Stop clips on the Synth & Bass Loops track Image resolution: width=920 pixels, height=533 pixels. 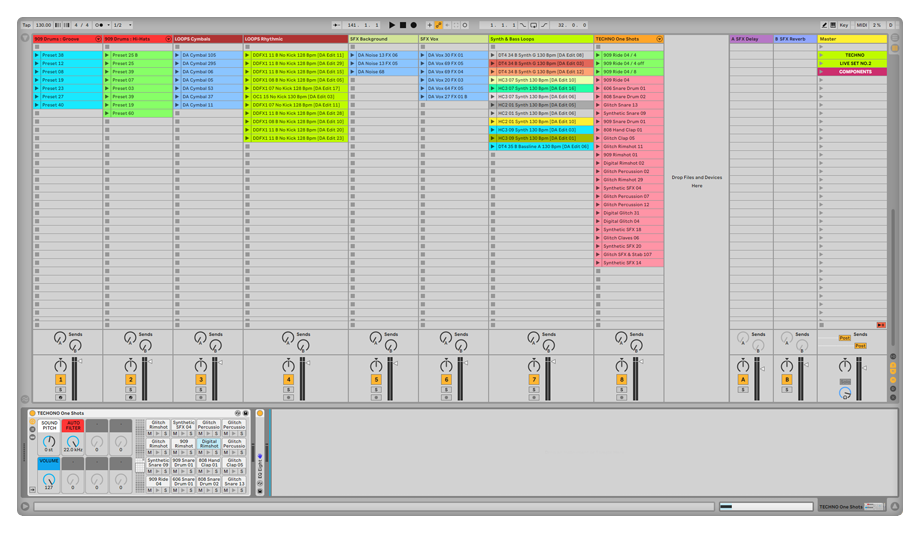(493, 325)
